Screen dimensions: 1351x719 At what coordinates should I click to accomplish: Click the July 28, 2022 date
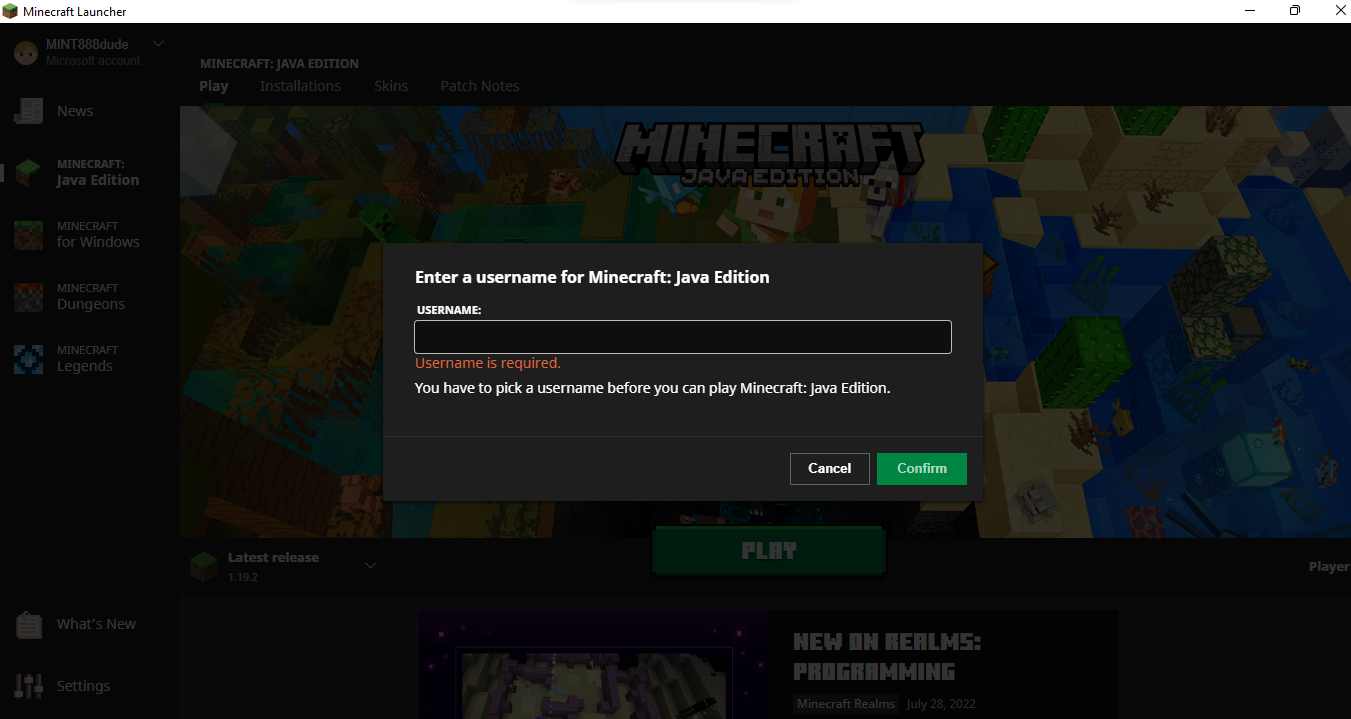pos(941,704)
